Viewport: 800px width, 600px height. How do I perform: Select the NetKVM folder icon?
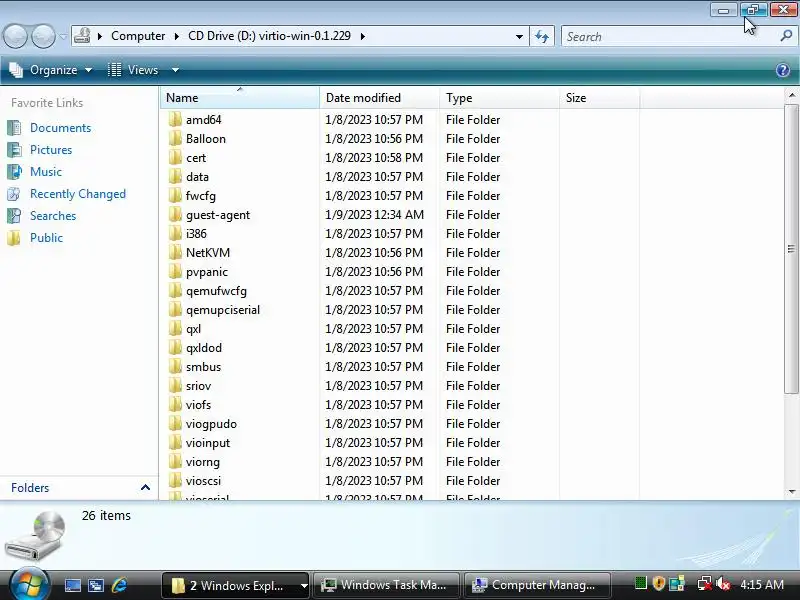175,253
